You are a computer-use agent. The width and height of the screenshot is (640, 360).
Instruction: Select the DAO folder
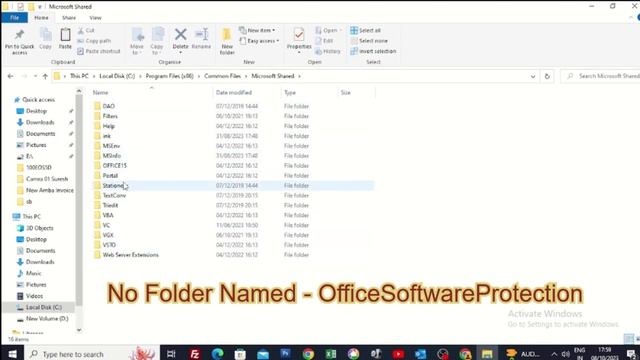(x=108, y=106)
